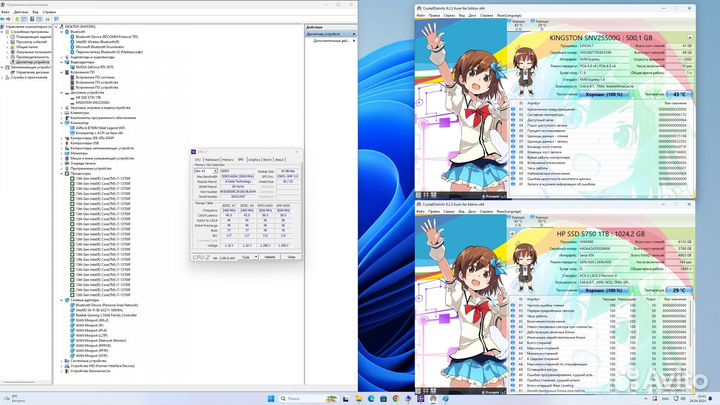Open Сервис menu in top CrystalDiskInfo window
Screen dimensions: 720x405
tap(449, 15)
